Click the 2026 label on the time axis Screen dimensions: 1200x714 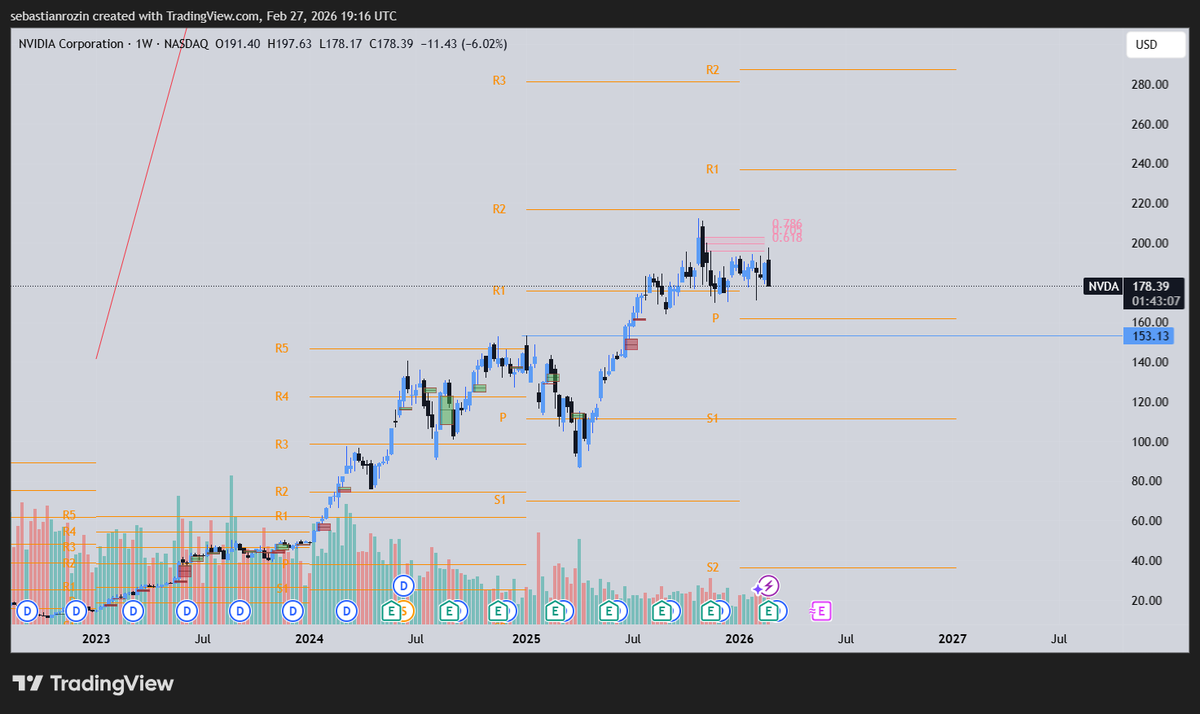tap(739, 638)
